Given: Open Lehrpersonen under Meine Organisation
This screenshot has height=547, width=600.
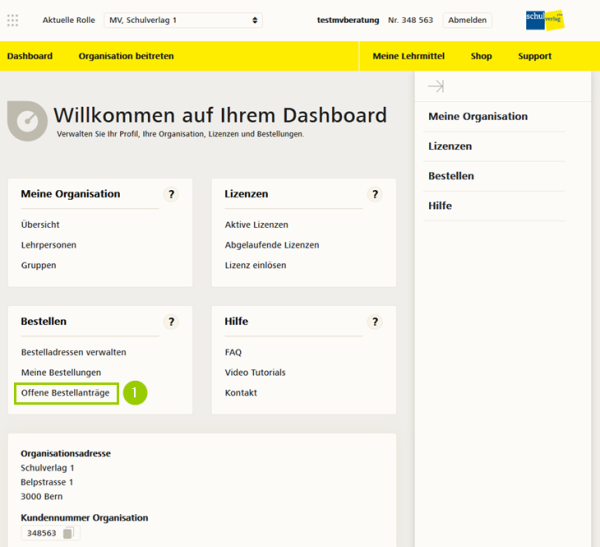Looking at the screenshot, I should [x=48, y=245].
